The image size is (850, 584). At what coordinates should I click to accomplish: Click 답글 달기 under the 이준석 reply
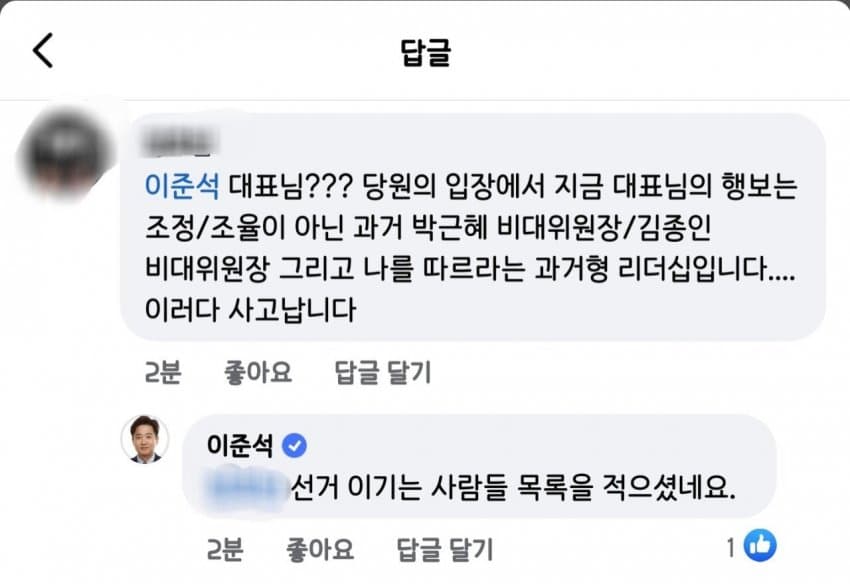(x=444, y=548)
